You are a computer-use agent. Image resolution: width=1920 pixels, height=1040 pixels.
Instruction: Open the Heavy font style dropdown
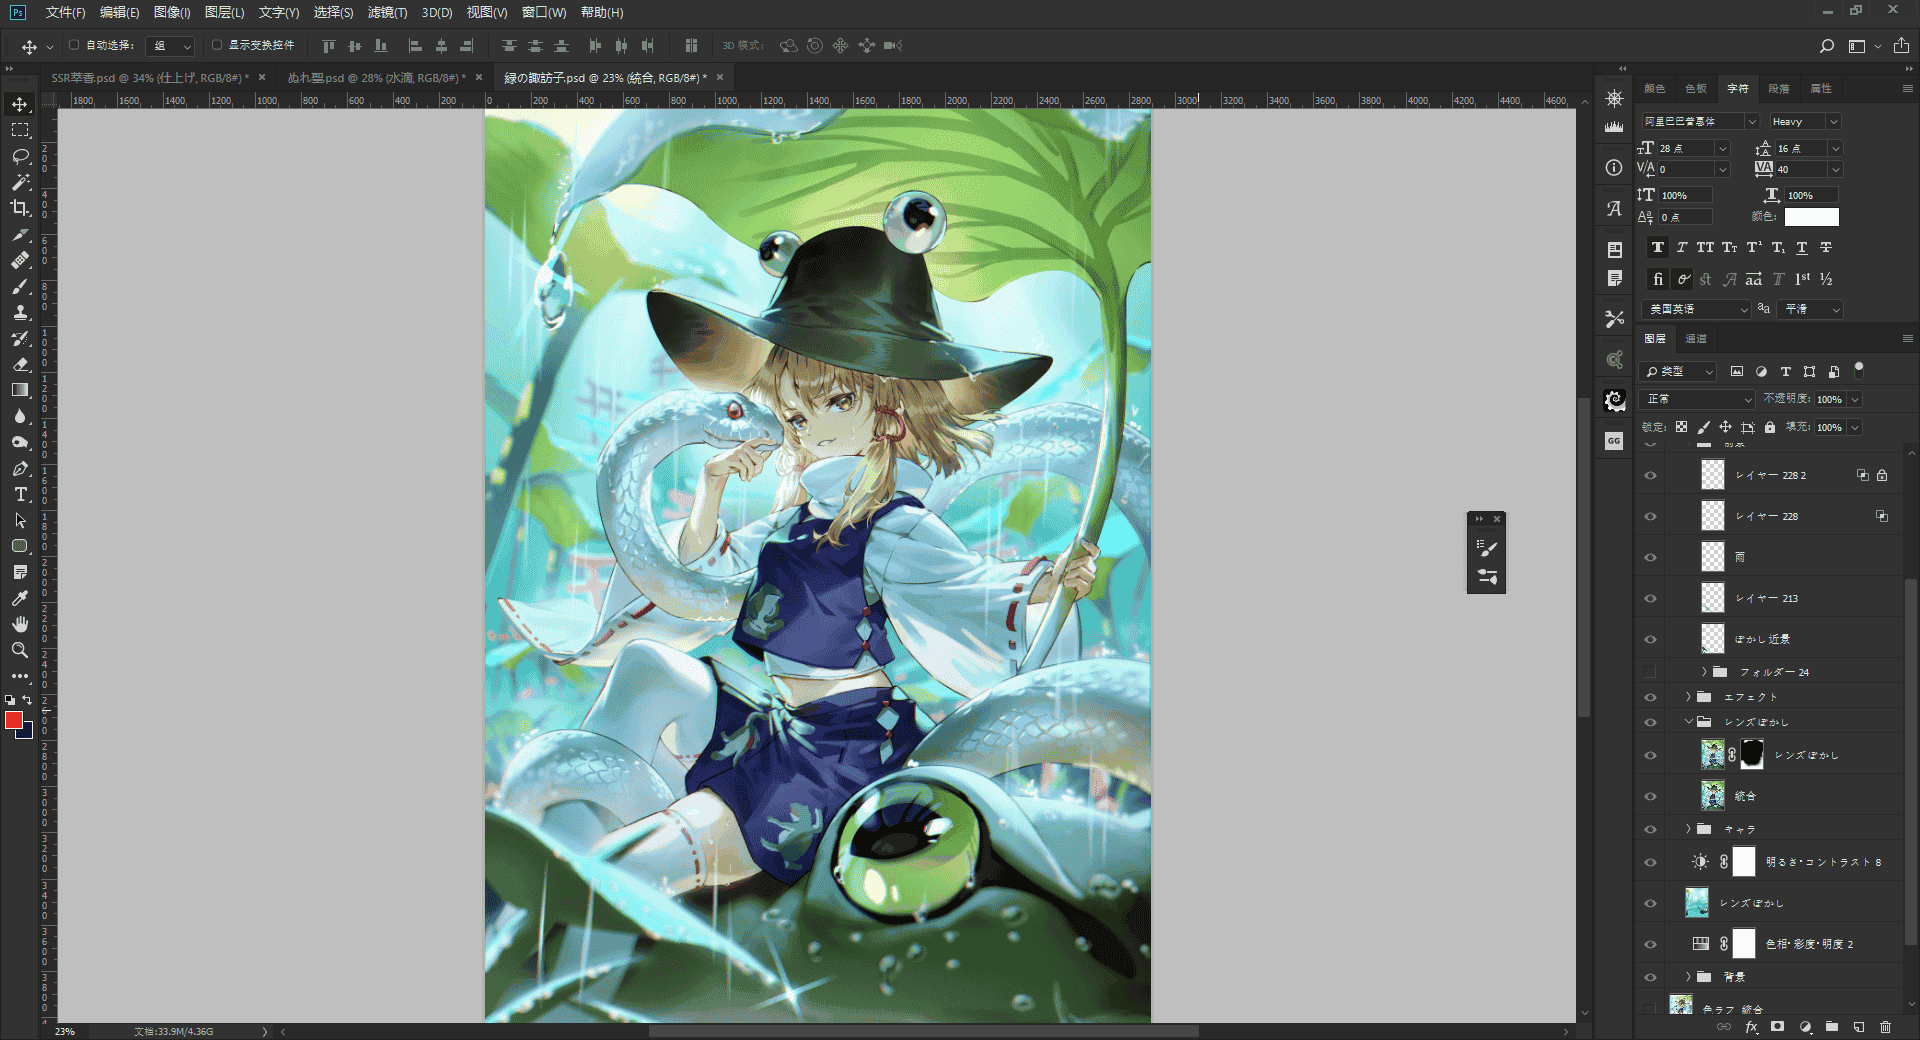click(1805, 121)
